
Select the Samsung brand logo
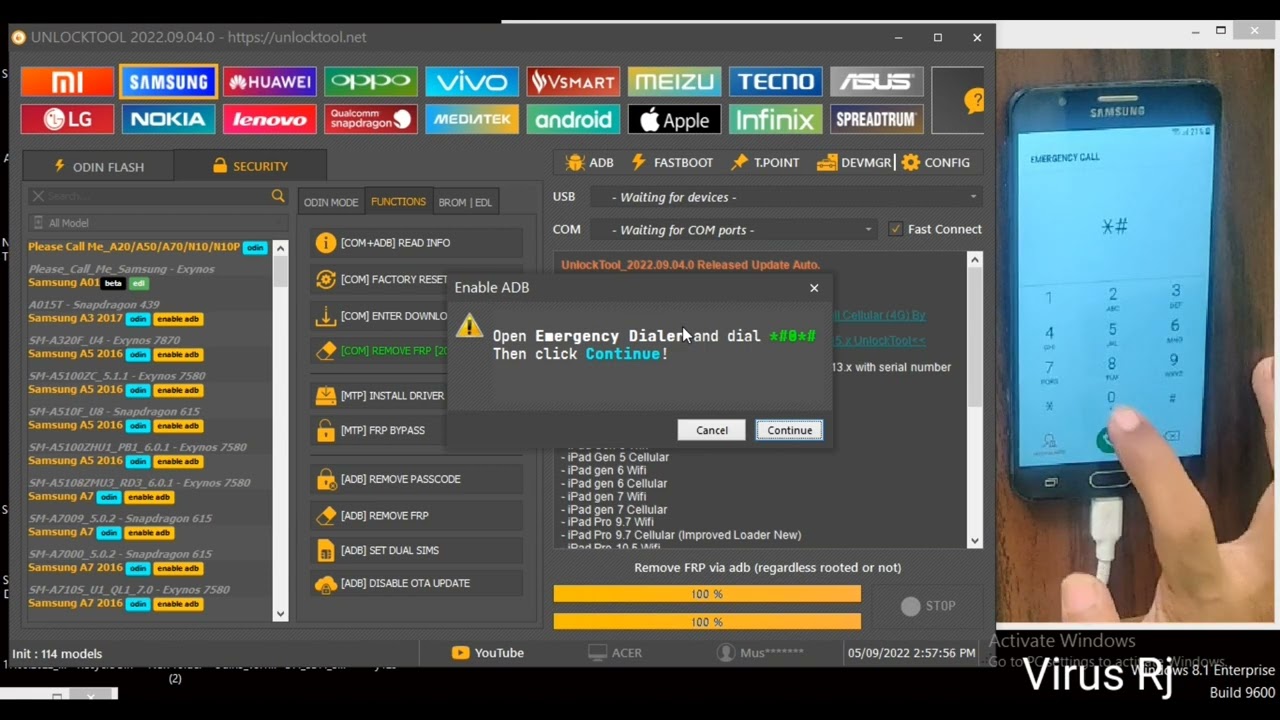(168, 82)
